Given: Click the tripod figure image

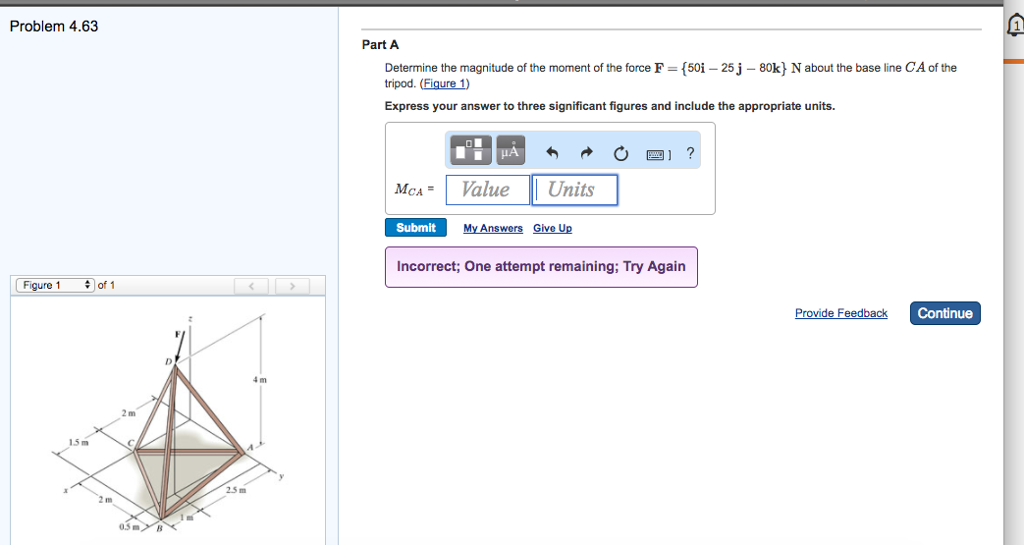Looking at the screenshot, I should 168,424.
